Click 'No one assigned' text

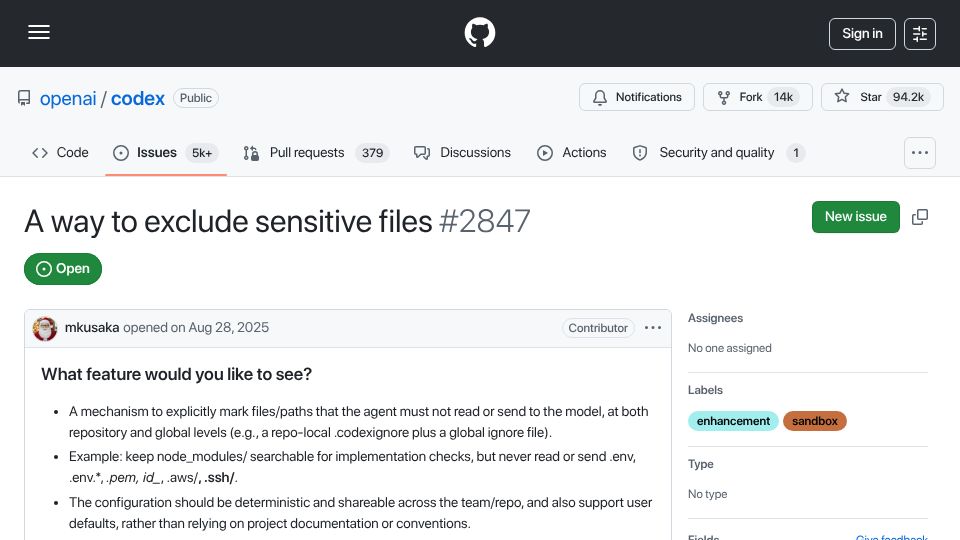coord(729,348)
